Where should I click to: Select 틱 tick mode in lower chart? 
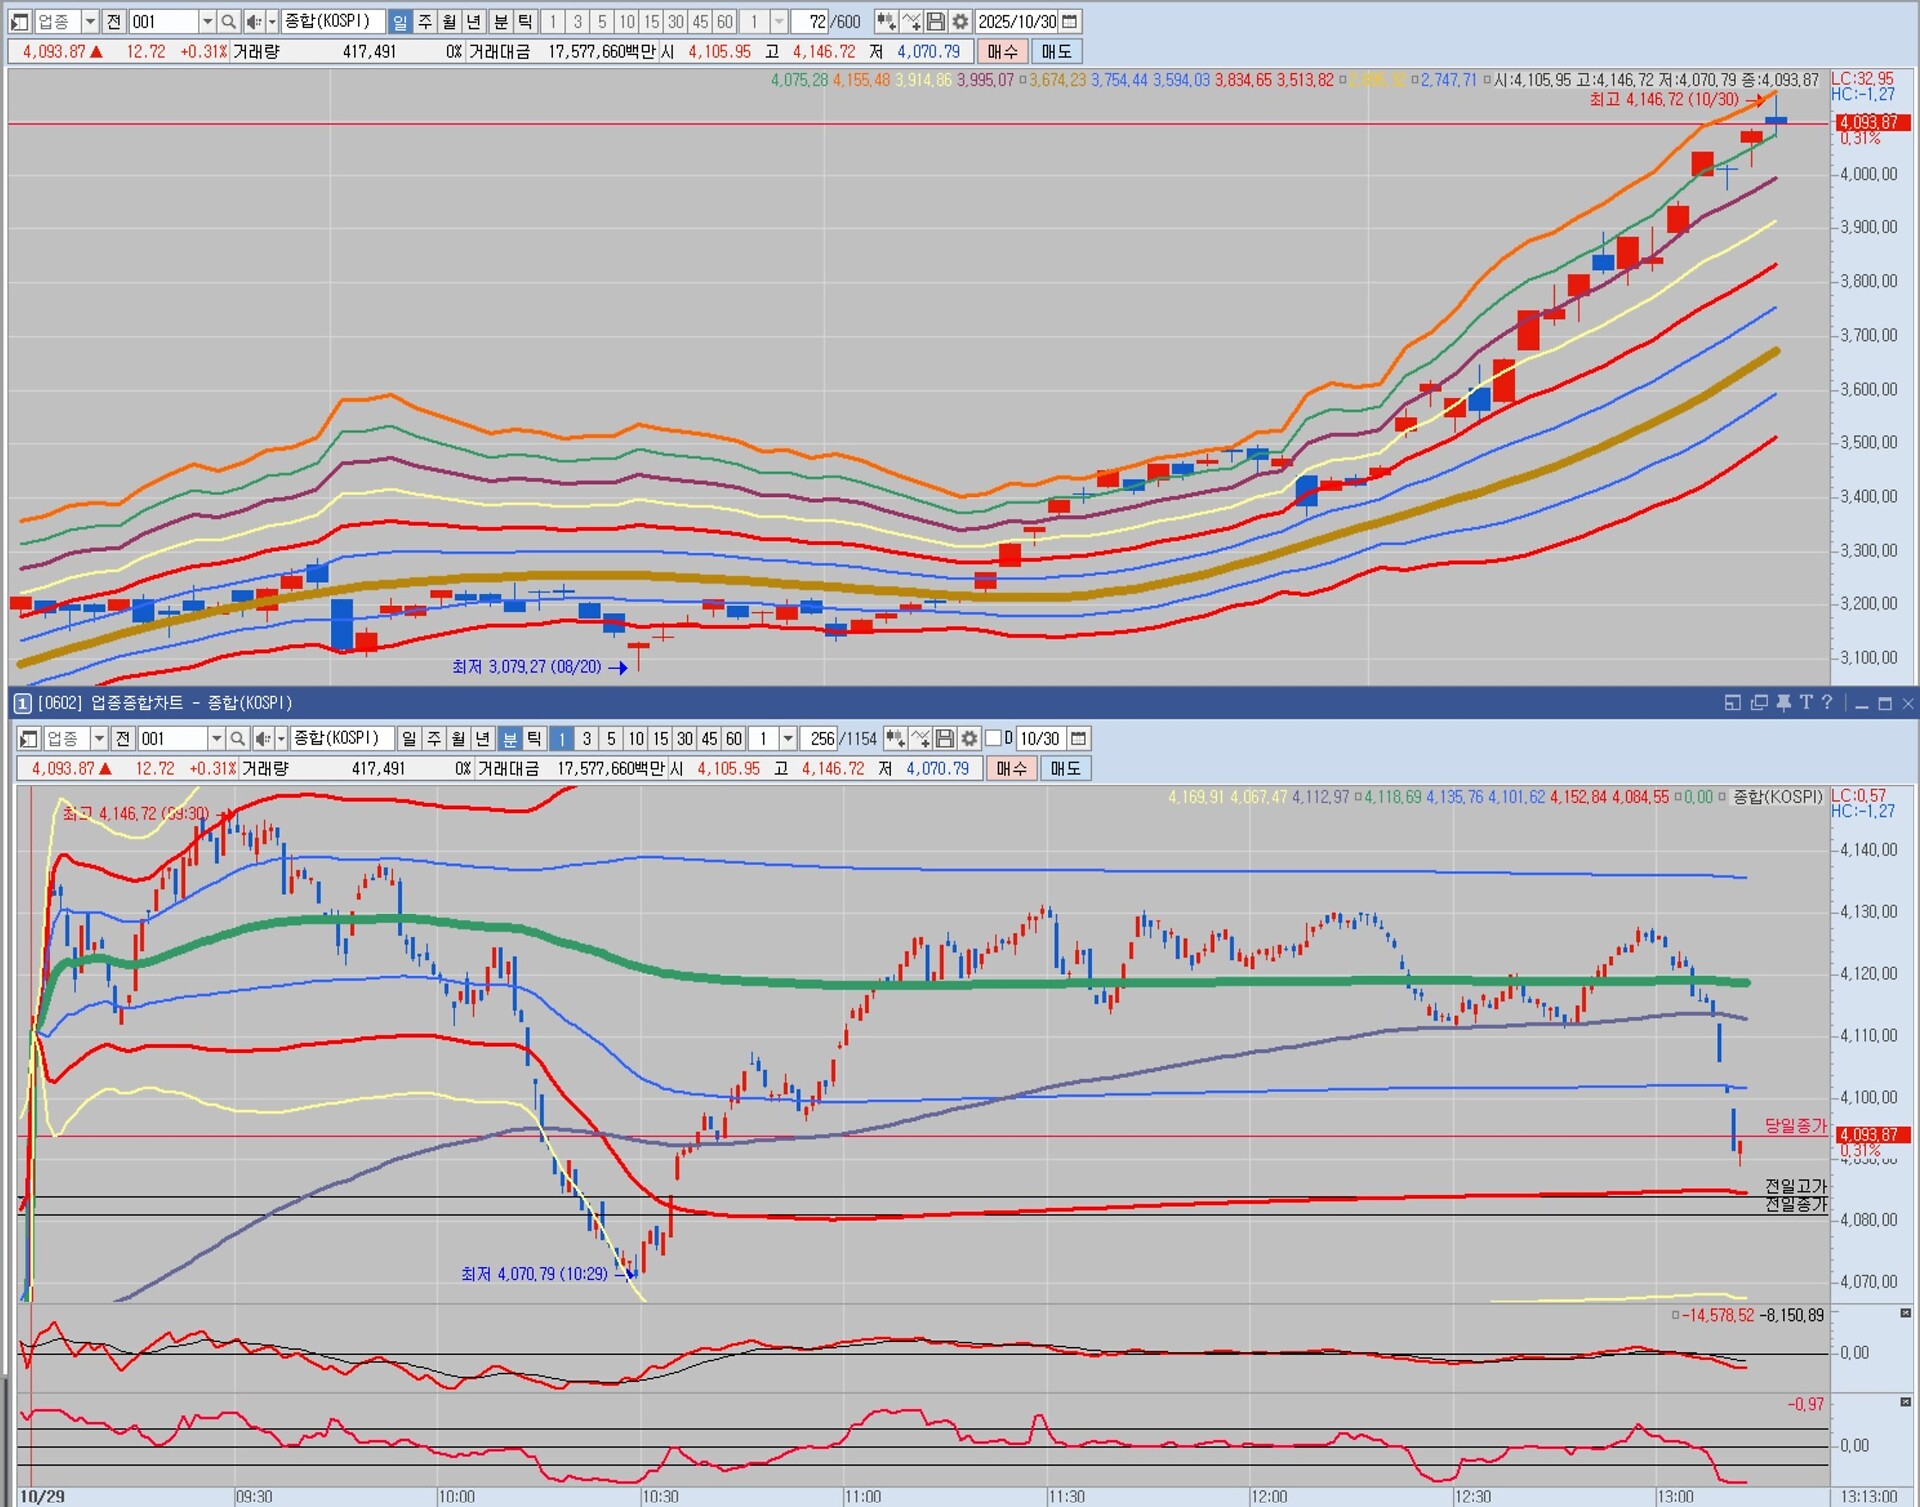coord(534,738)
